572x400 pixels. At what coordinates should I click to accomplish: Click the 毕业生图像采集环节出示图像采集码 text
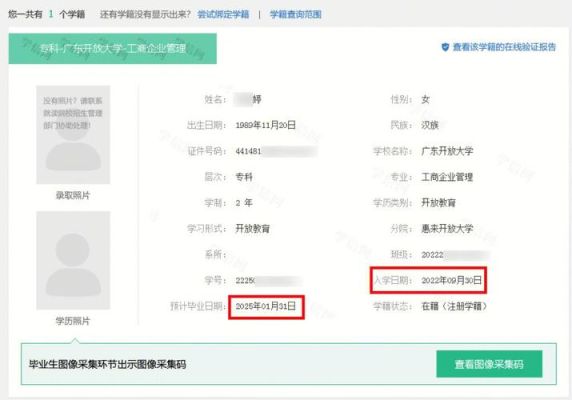(x=108, y=364)
